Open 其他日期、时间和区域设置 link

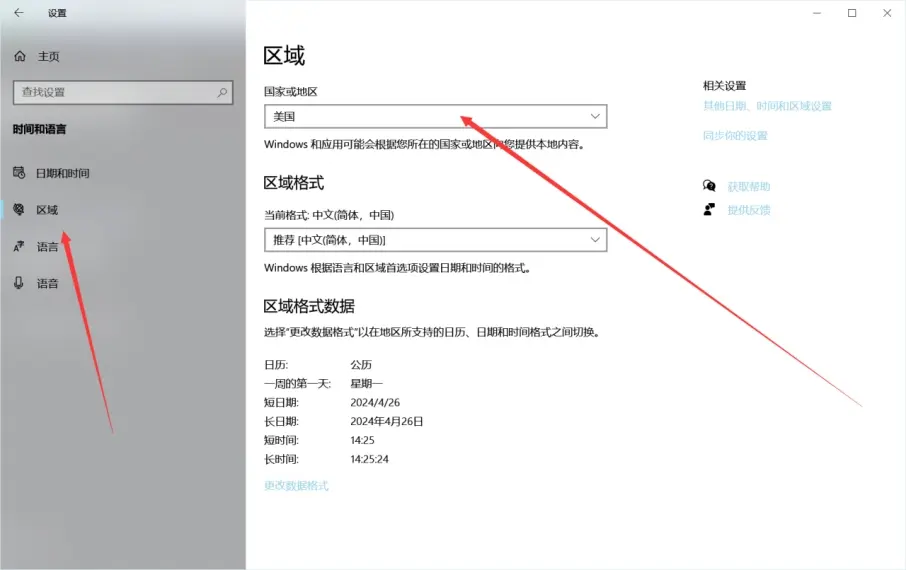(x=767, y=106)
